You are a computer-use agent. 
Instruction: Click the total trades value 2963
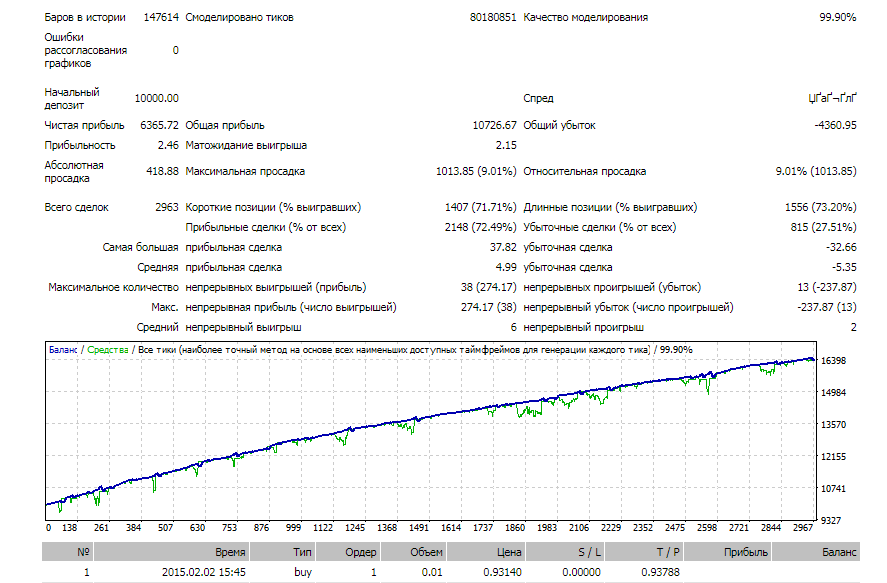(x=167, y=208)
